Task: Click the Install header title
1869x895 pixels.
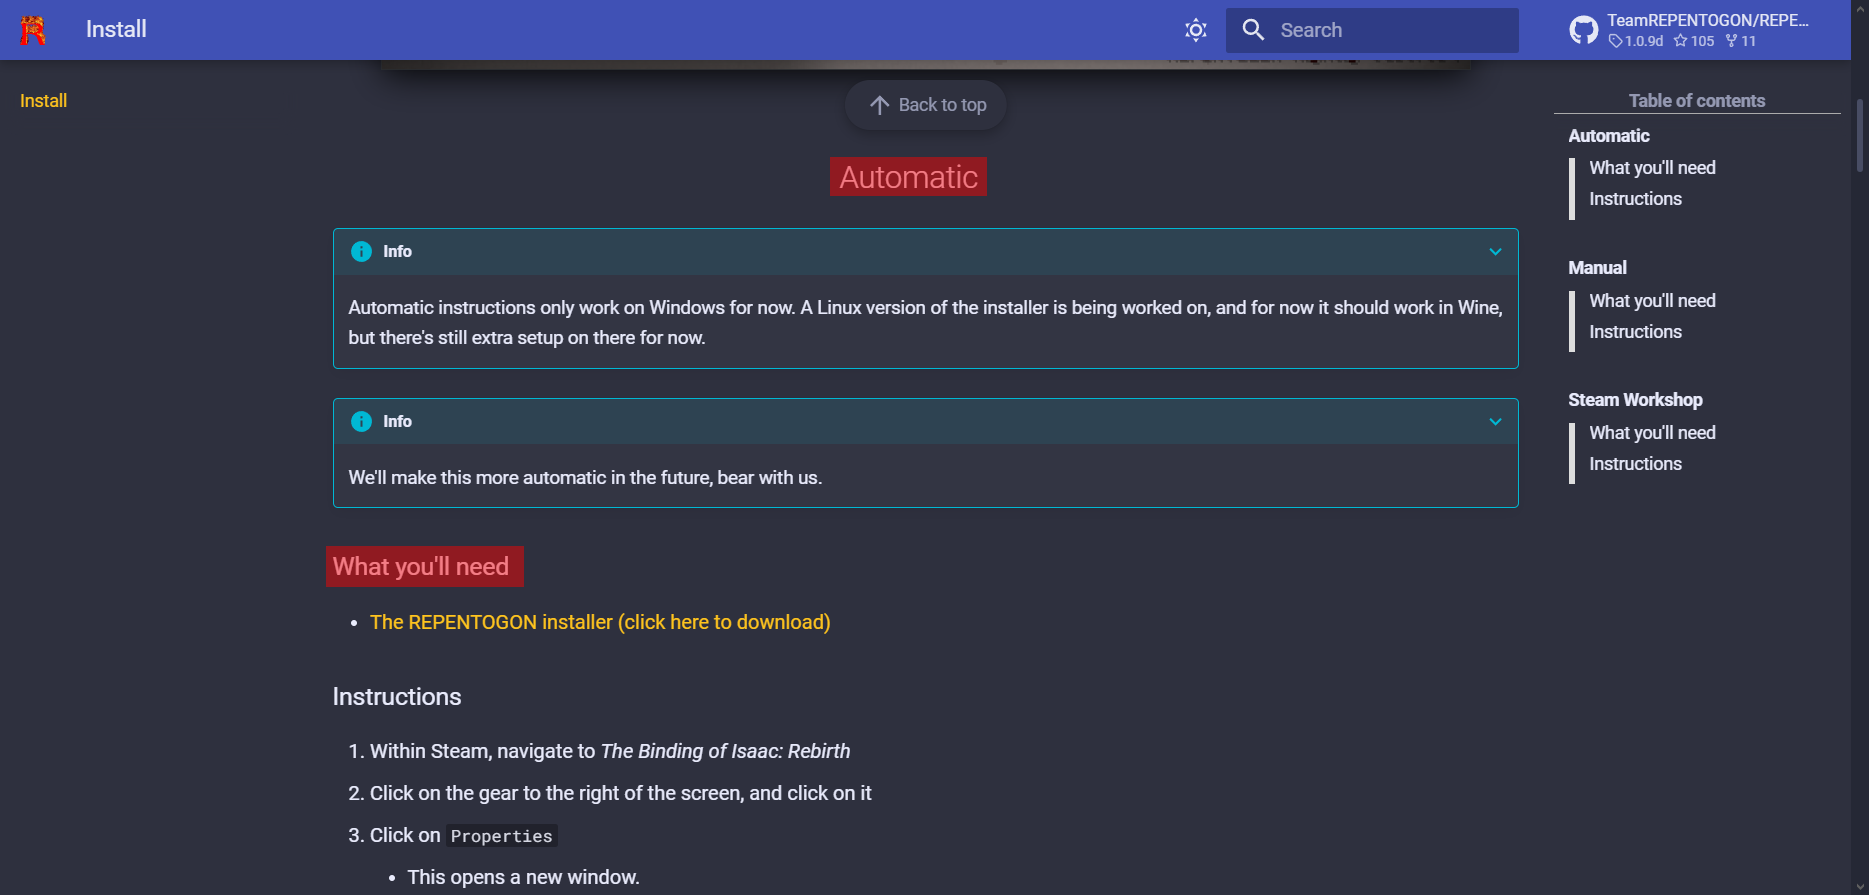Action: point(116,30)
